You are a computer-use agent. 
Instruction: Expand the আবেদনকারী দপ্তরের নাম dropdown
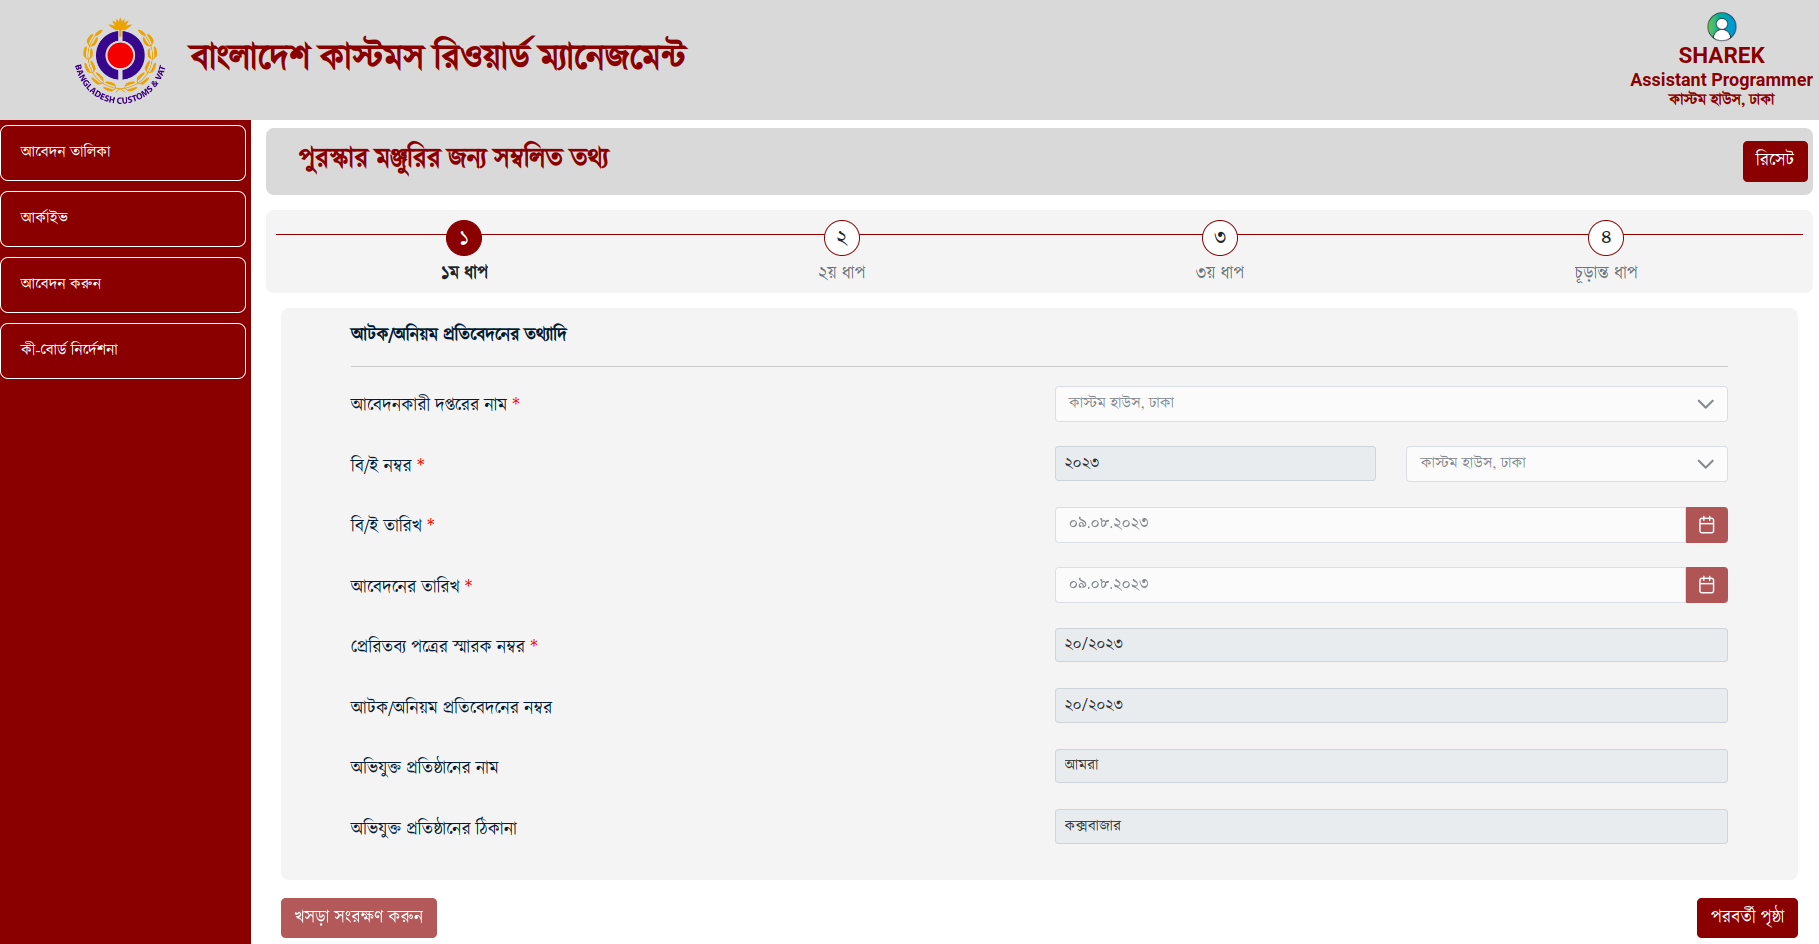1391,404
